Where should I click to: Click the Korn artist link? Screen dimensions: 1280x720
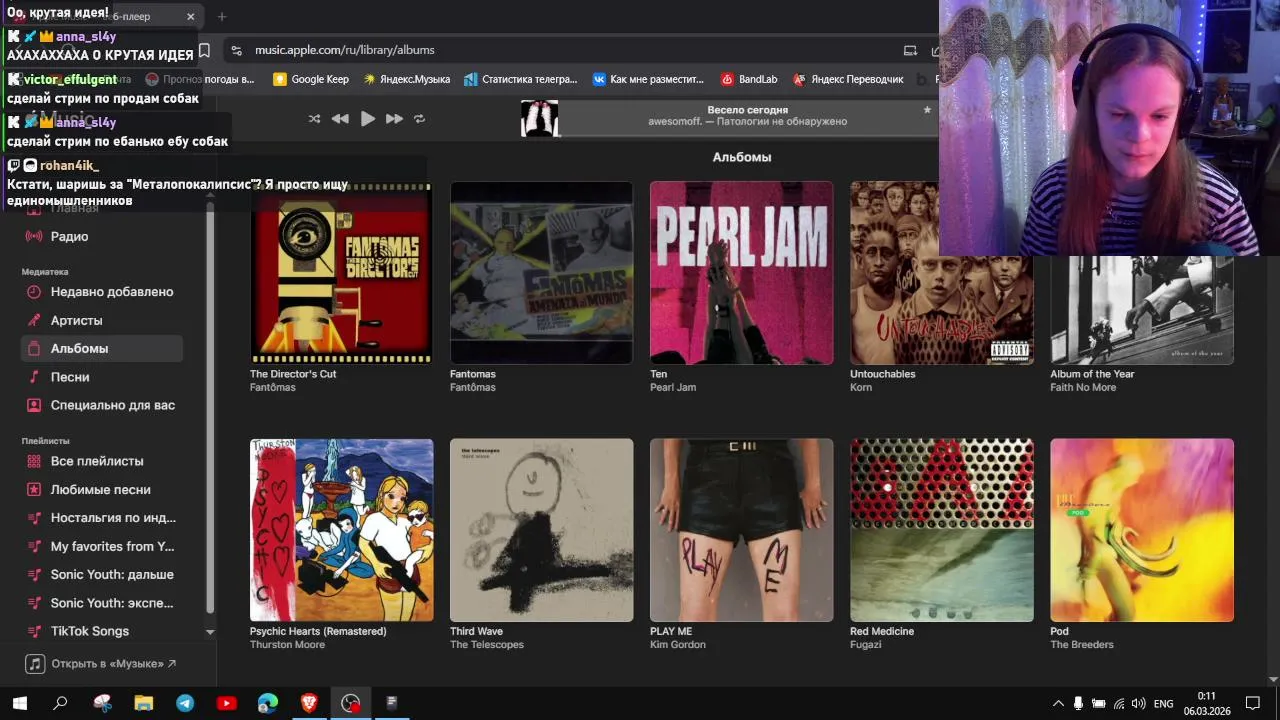pos(861,387)
